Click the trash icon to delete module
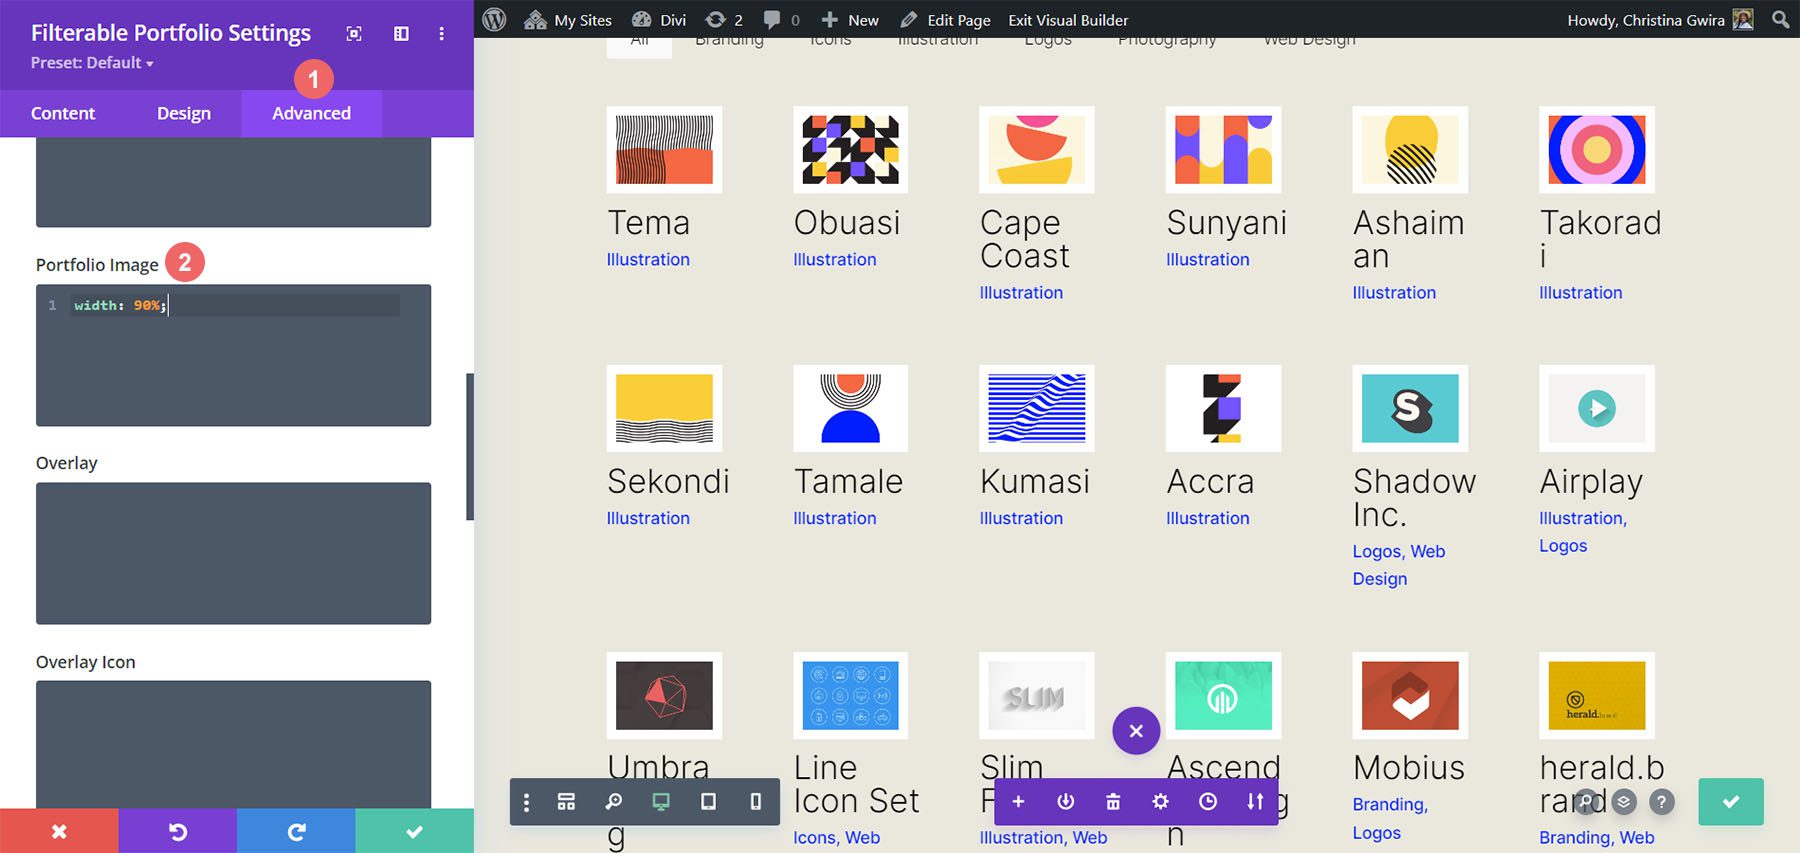Screen dimensions: 1800x853 point(1113,802)
